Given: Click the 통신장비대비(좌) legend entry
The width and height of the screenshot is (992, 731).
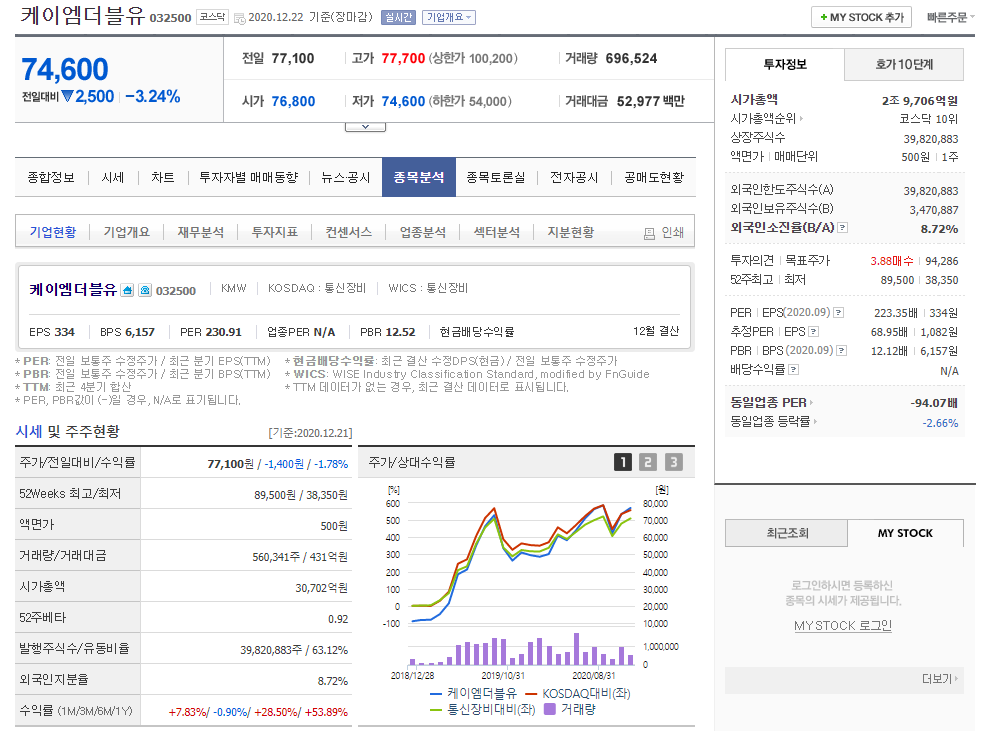Looking at the screenshot, I should point(483,709).
